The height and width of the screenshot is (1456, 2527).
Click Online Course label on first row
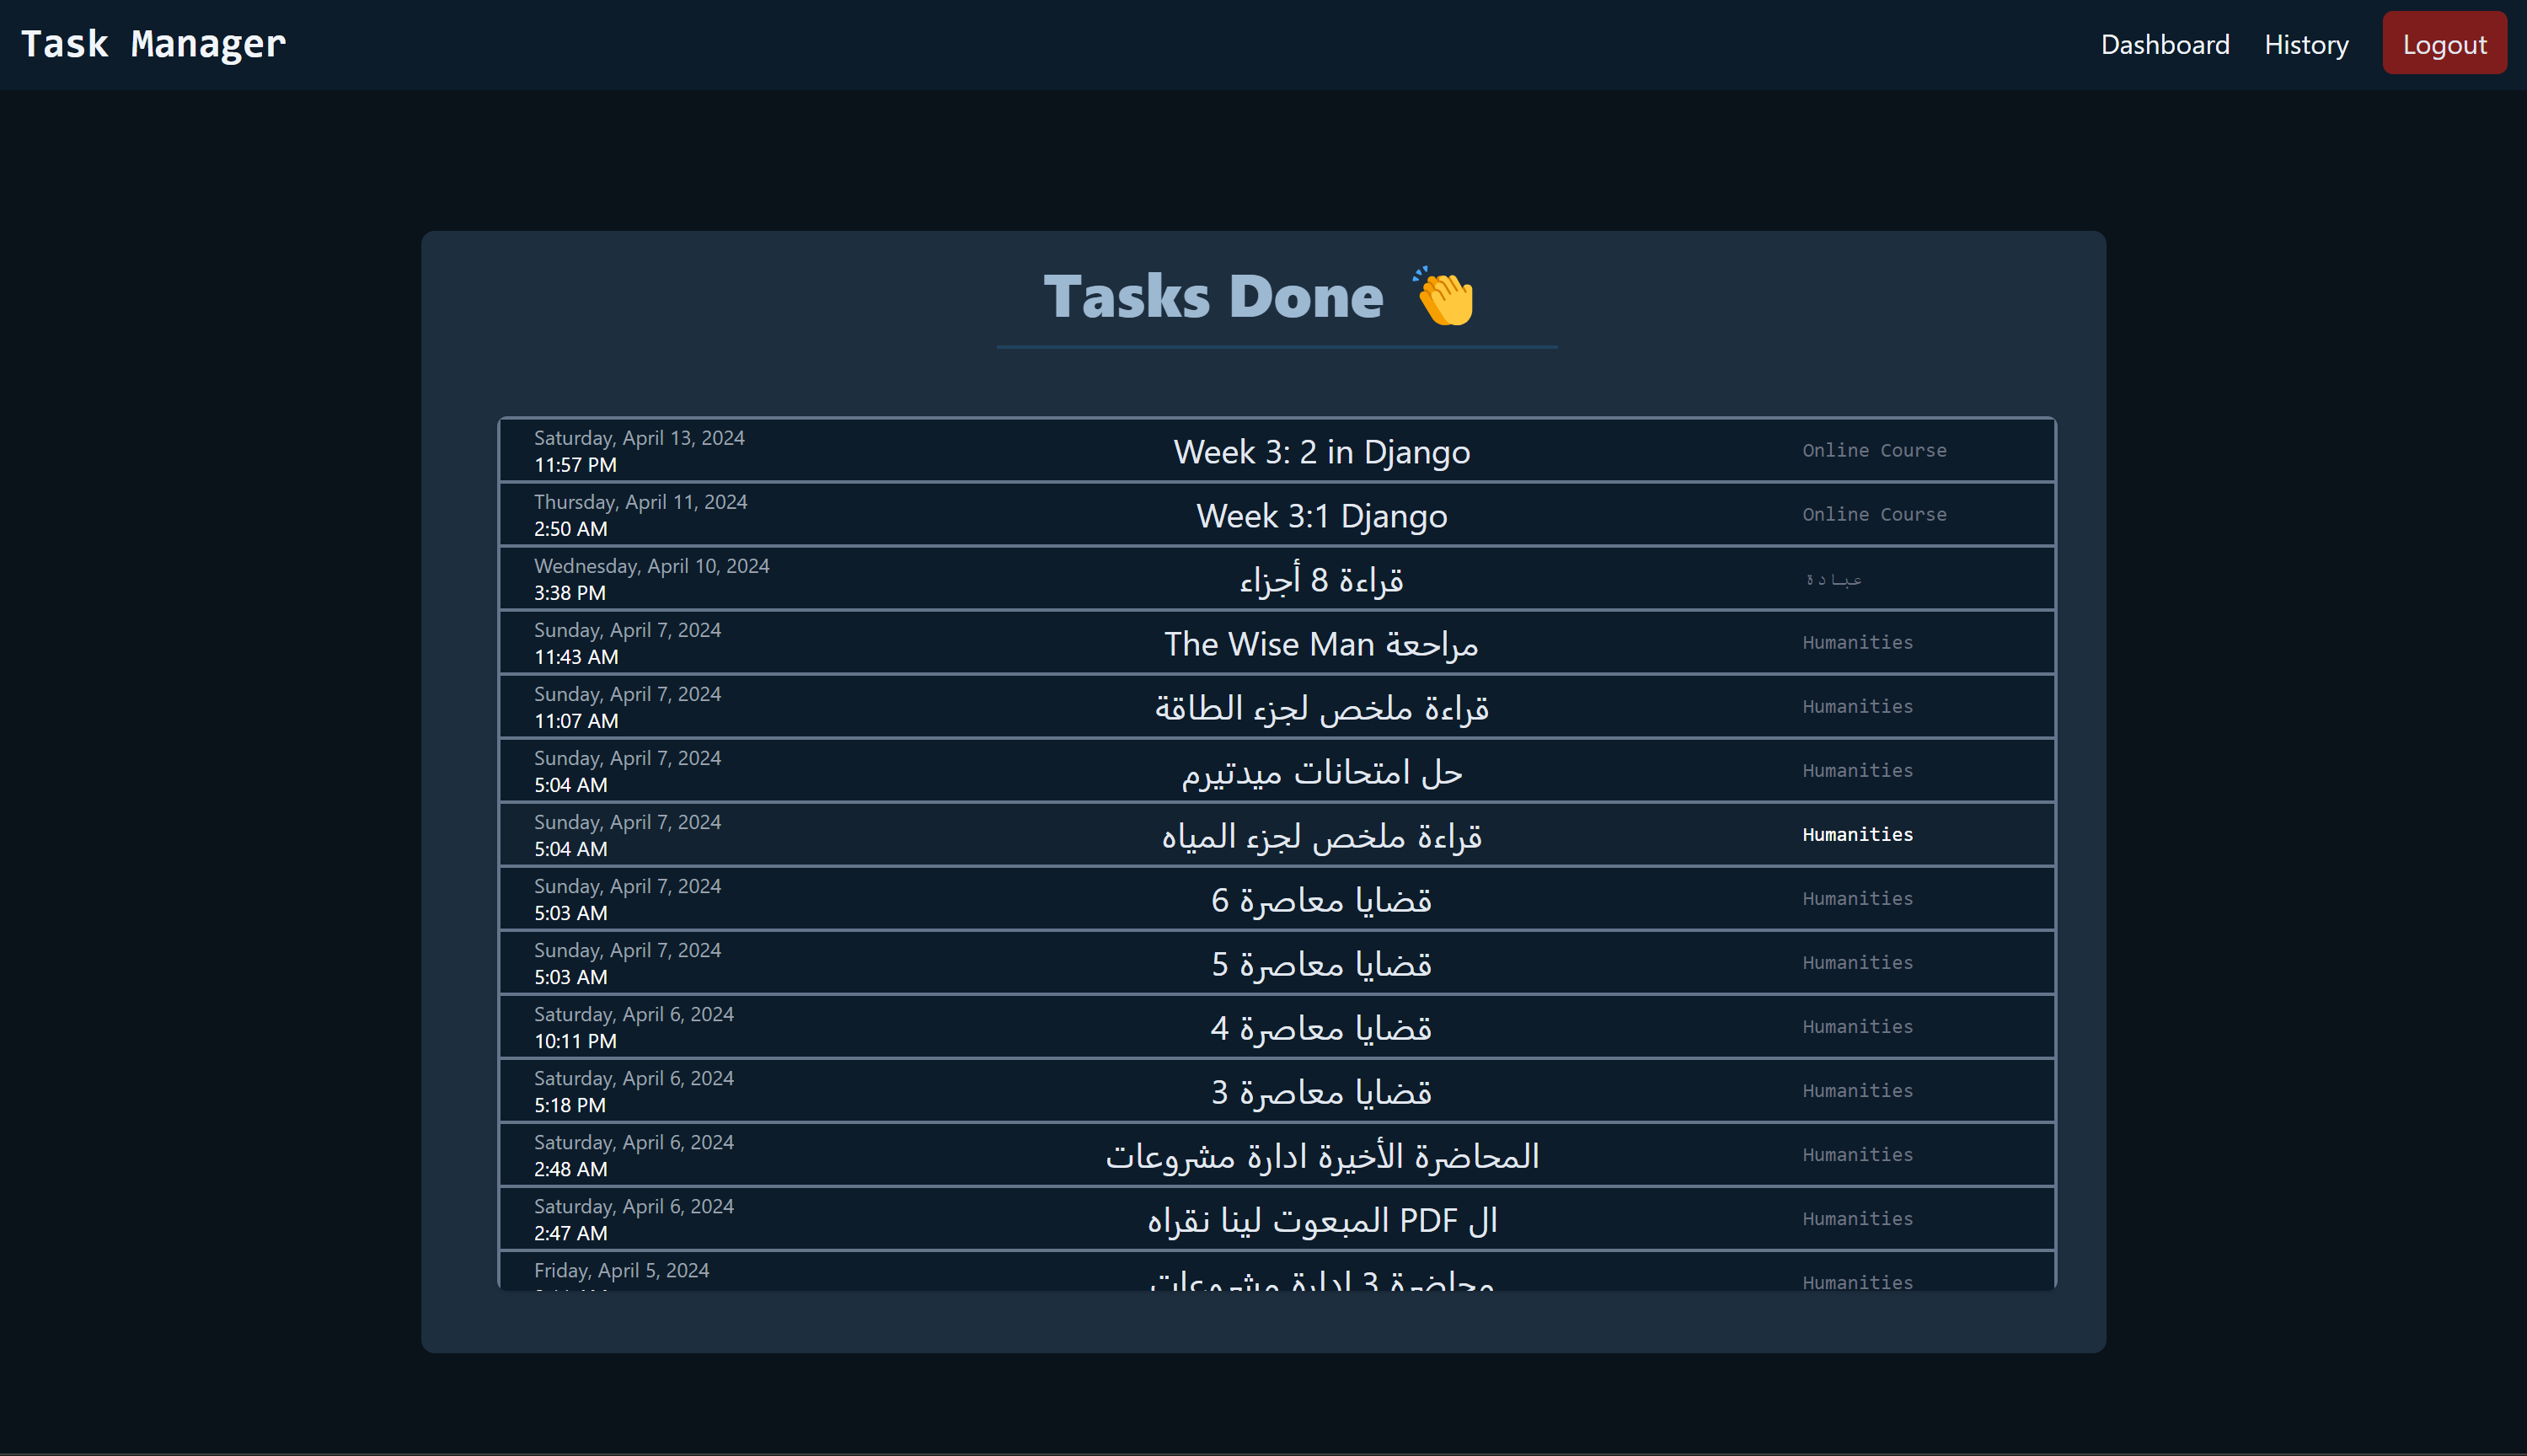coord(1873,451)
